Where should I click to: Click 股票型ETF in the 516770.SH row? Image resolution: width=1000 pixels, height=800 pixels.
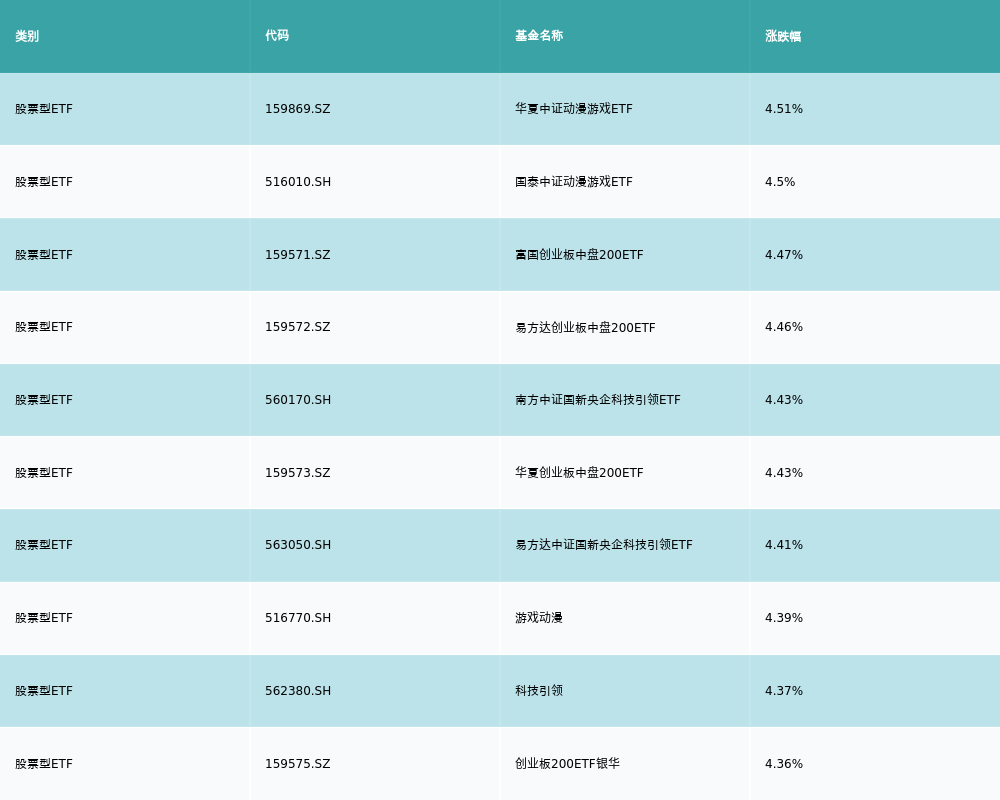(x=44, y=618)
